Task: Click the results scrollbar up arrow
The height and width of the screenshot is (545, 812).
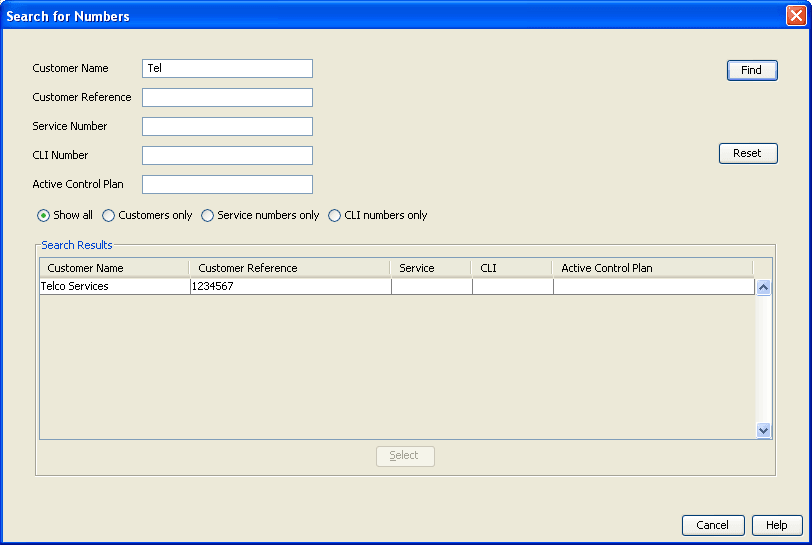Action: click(x=763, y=288)
